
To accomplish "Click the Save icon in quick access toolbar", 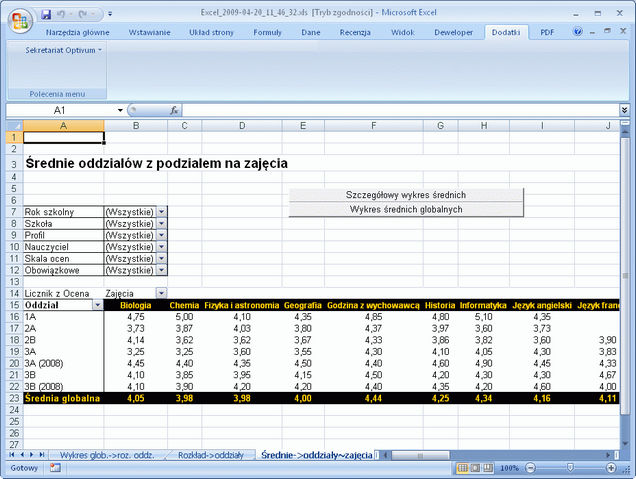I will 46,15.
